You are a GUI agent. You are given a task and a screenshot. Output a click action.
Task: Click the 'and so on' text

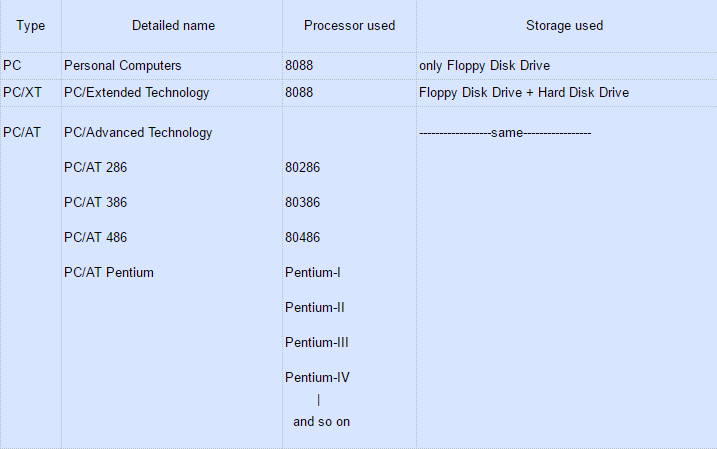[x=322, y=422]
